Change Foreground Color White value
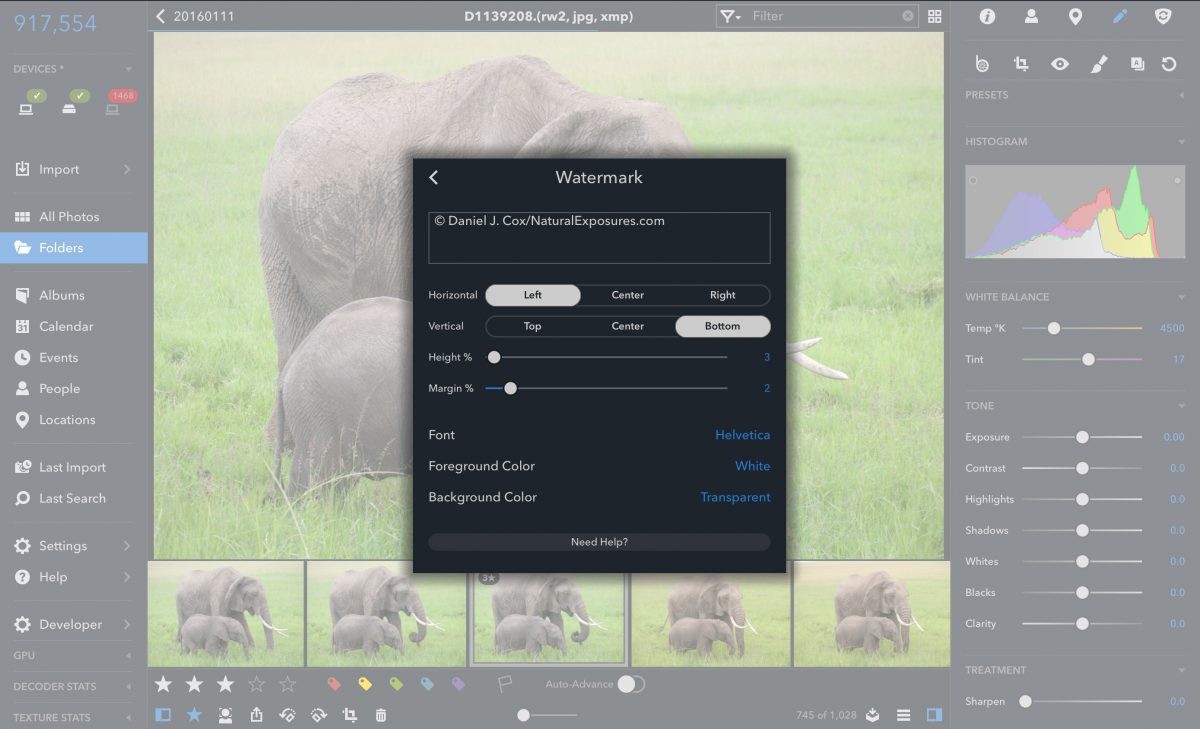Viewport: 1200px width, 729px height. click(x=752, y=466)
